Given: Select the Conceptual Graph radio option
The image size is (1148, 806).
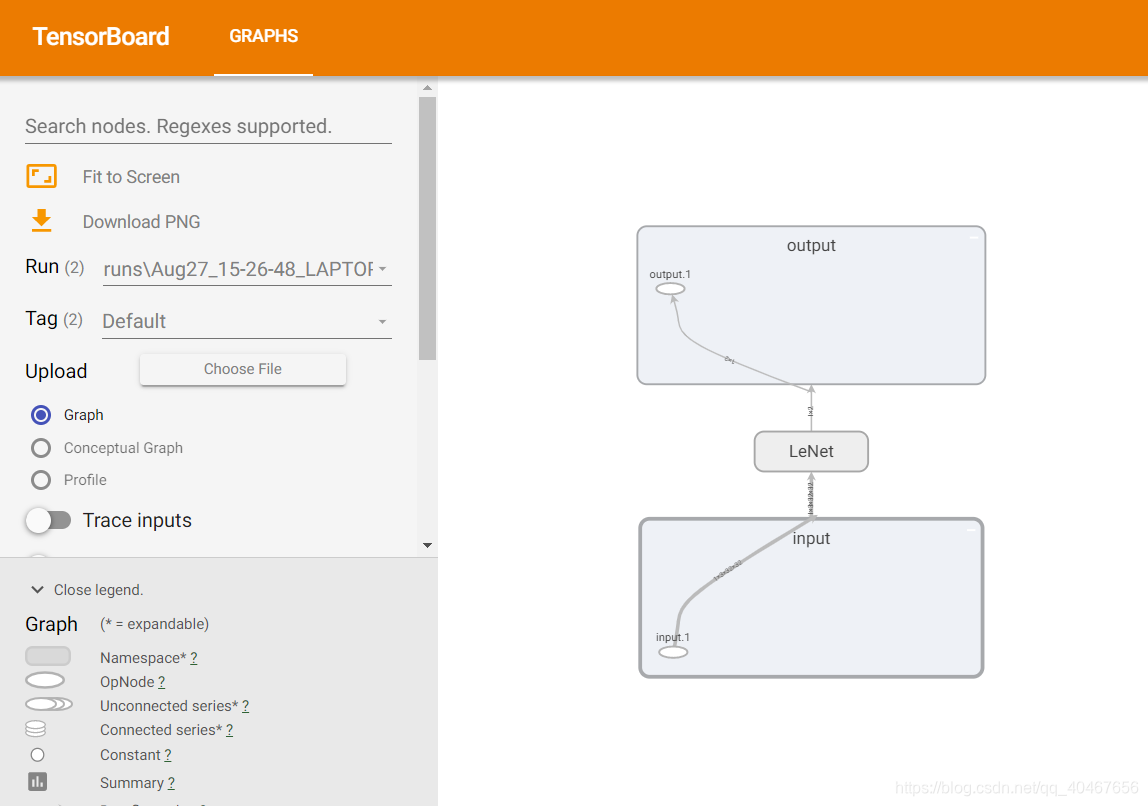Looking at the screenshot, I should coord(41,447).
